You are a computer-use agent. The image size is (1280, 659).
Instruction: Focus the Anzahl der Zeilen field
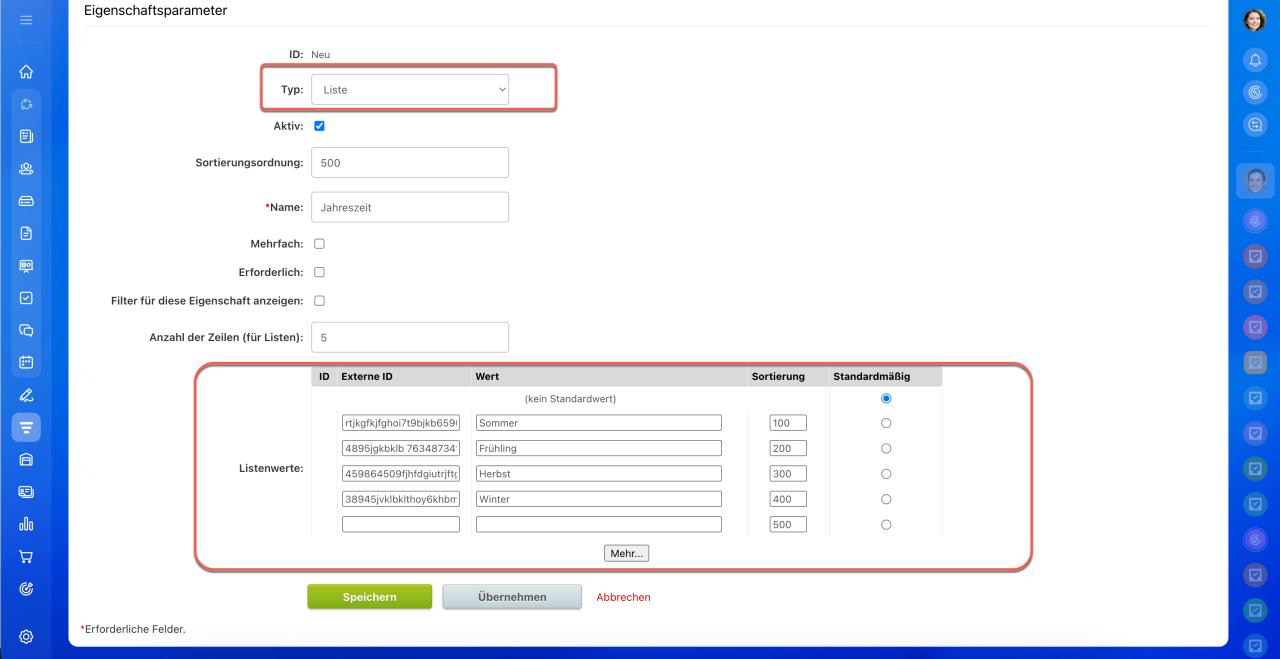point(410,337)
